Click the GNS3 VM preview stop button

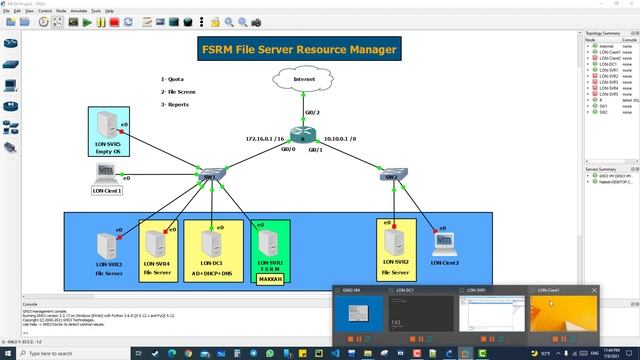(x=350, y=339)
